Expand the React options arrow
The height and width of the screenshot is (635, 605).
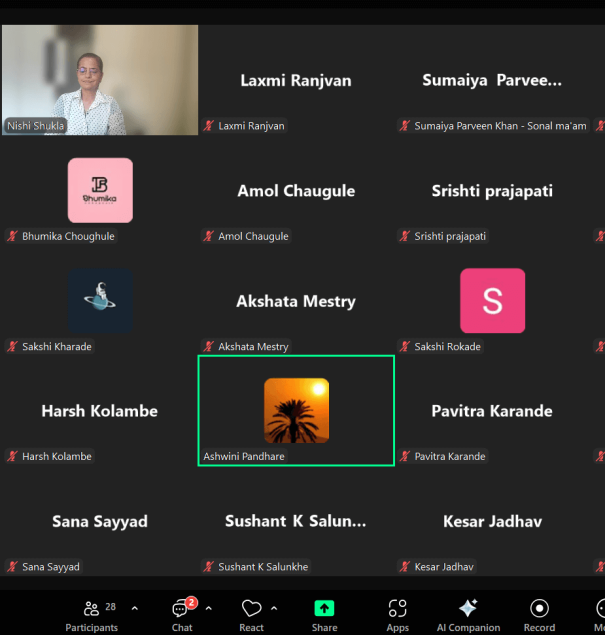click(x=274, y=608)
